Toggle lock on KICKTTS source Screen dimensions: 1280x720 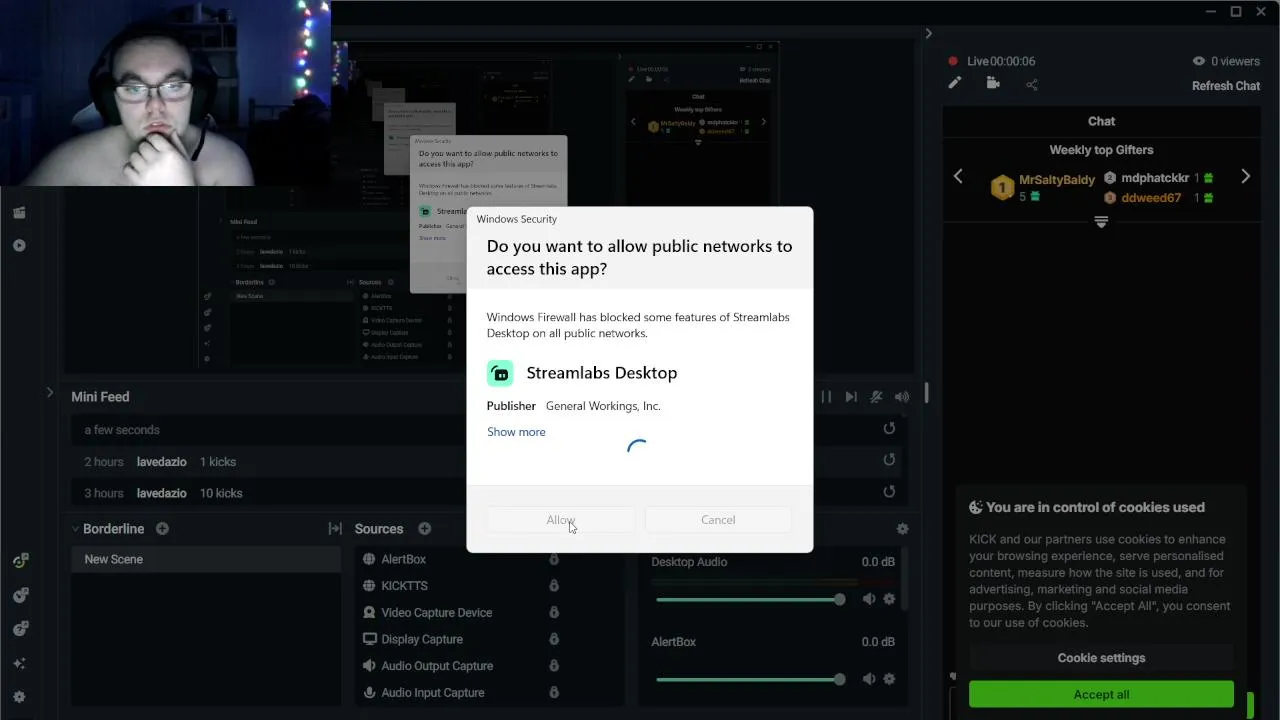553,586
